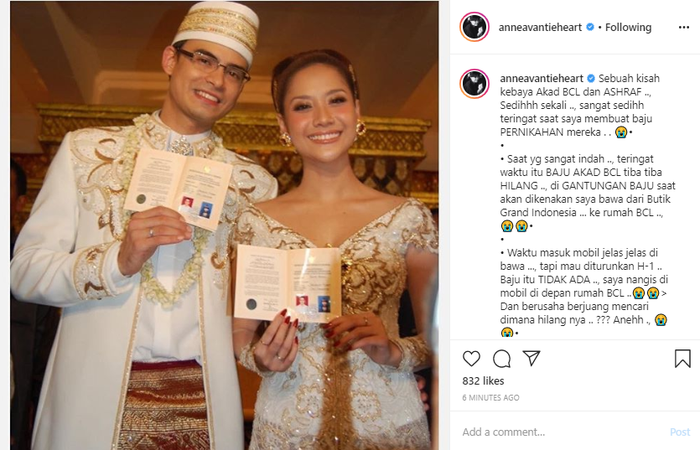Image resolution: width=700 pixels, height=450 pixels.
Task: Click verified badge in caption
Action: [591, 79]
